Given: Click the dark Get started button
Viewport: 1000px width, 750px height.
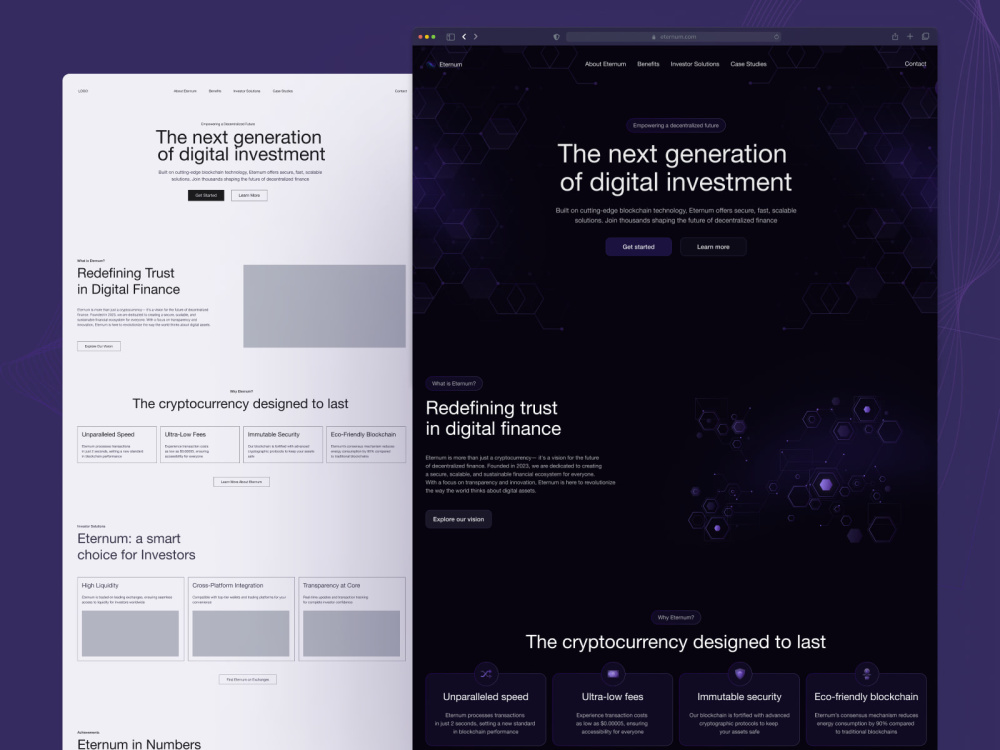Looking at the screenshot, I should pyautogui.click(x=638, y=247).
